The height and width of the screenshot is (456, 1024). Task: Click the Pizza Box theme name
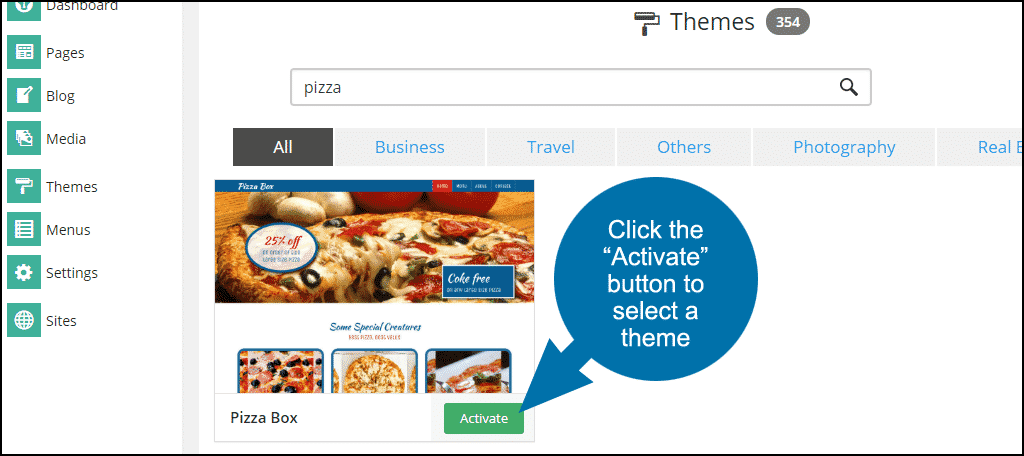click(264, 417)
